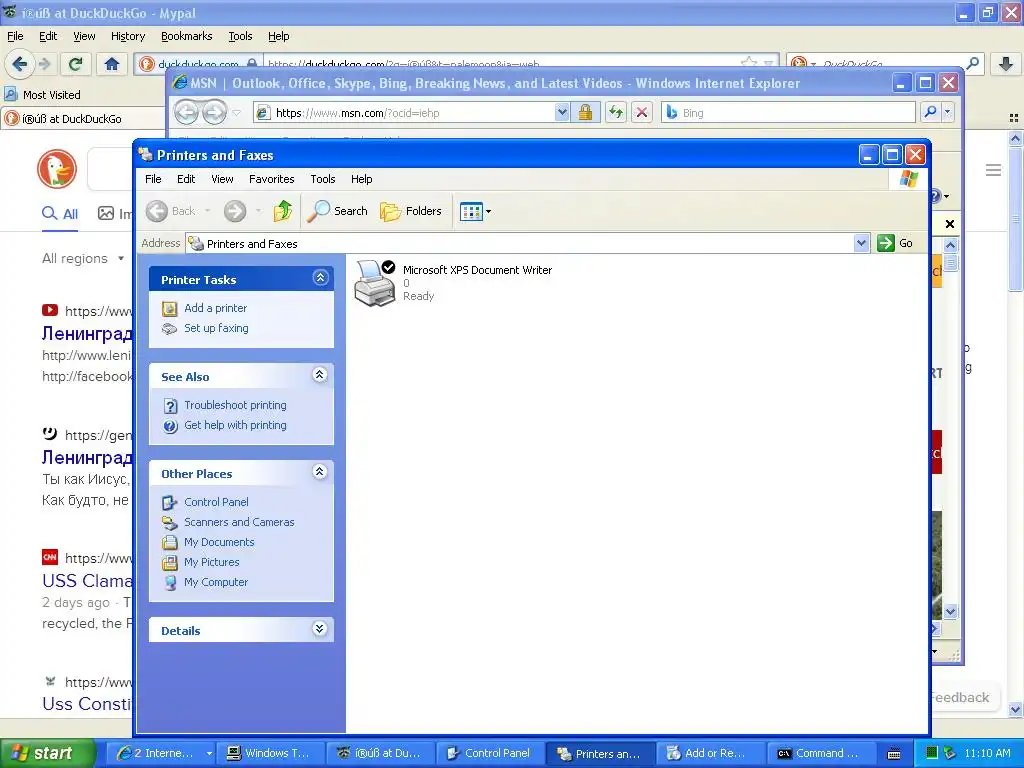
Task: Click Internet Explorer Forward button
Action: (214, 113)
